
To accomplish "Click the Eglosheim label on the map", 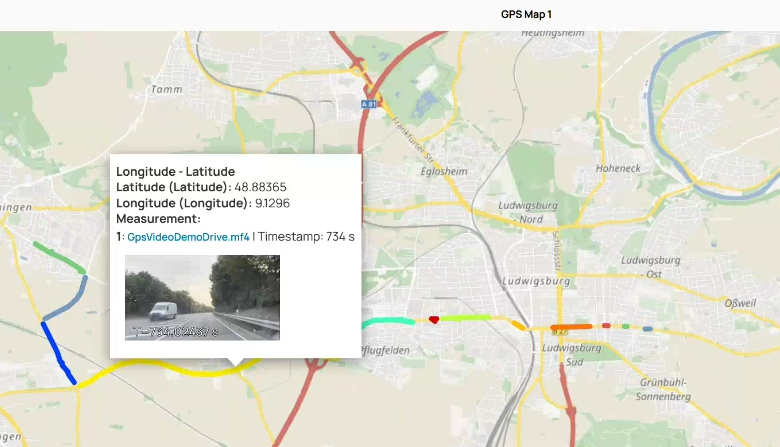I will (444, 172).
